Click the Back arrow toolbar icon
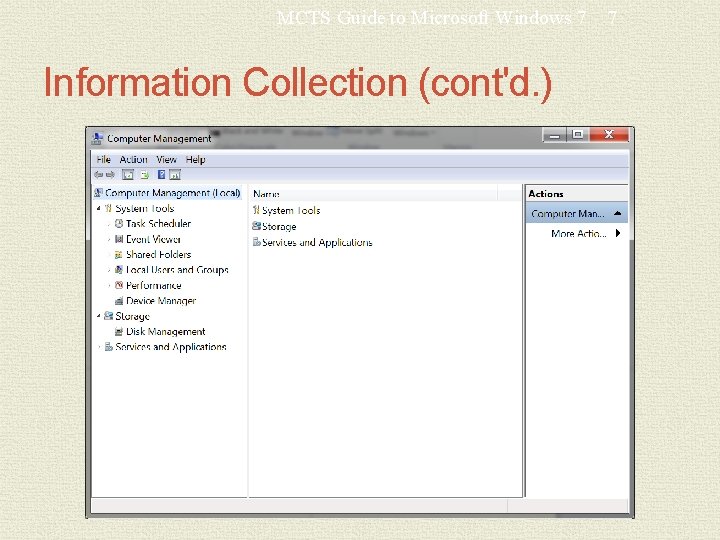Viewport: 720px width, 540px height. click(98, 174)
